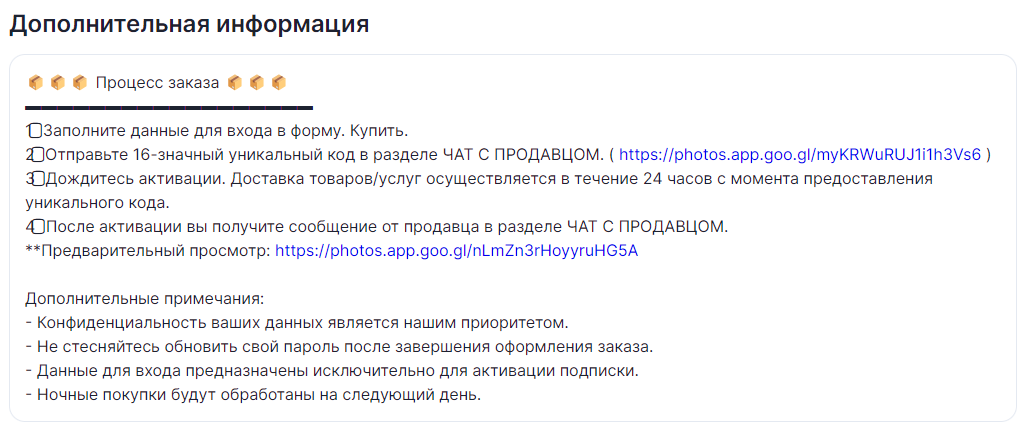The height and width of the screenshot is (424, 1028).
Task: Click the step 1 number box before Заполните
Action: click(35, 130)
